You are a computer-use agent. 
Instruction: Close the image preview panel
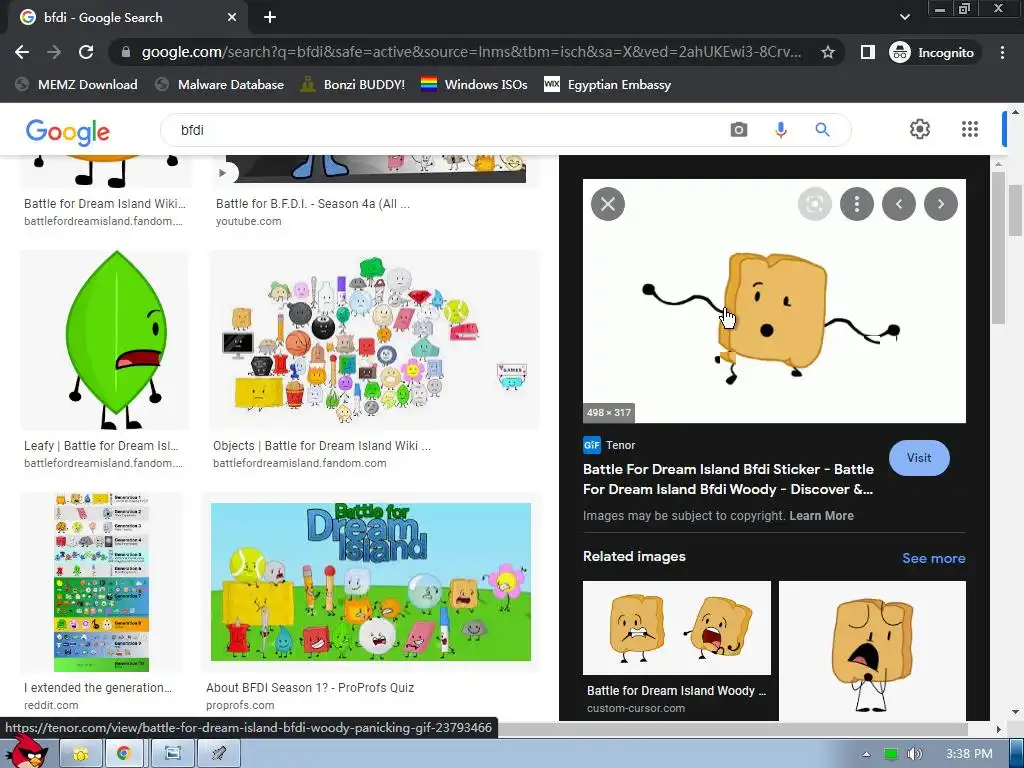tap(608, 204)
